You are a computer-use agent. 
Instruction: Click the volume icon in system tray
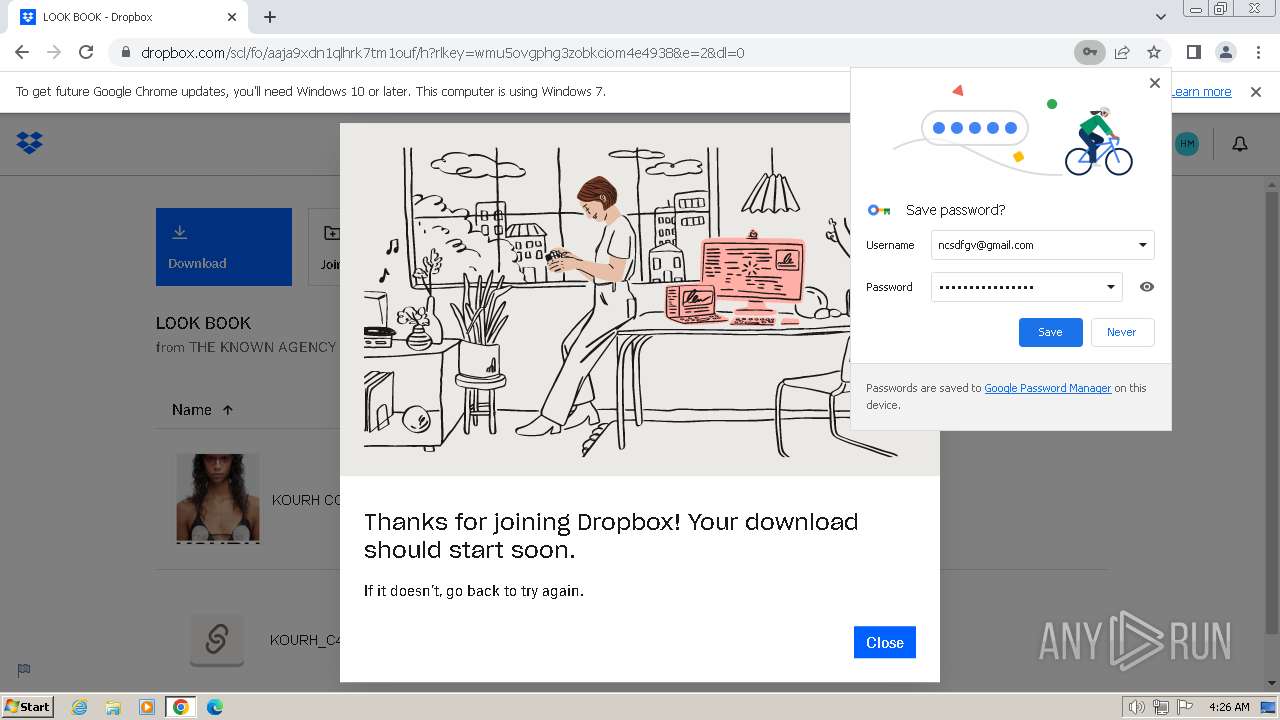click(x=1136, y=707)
